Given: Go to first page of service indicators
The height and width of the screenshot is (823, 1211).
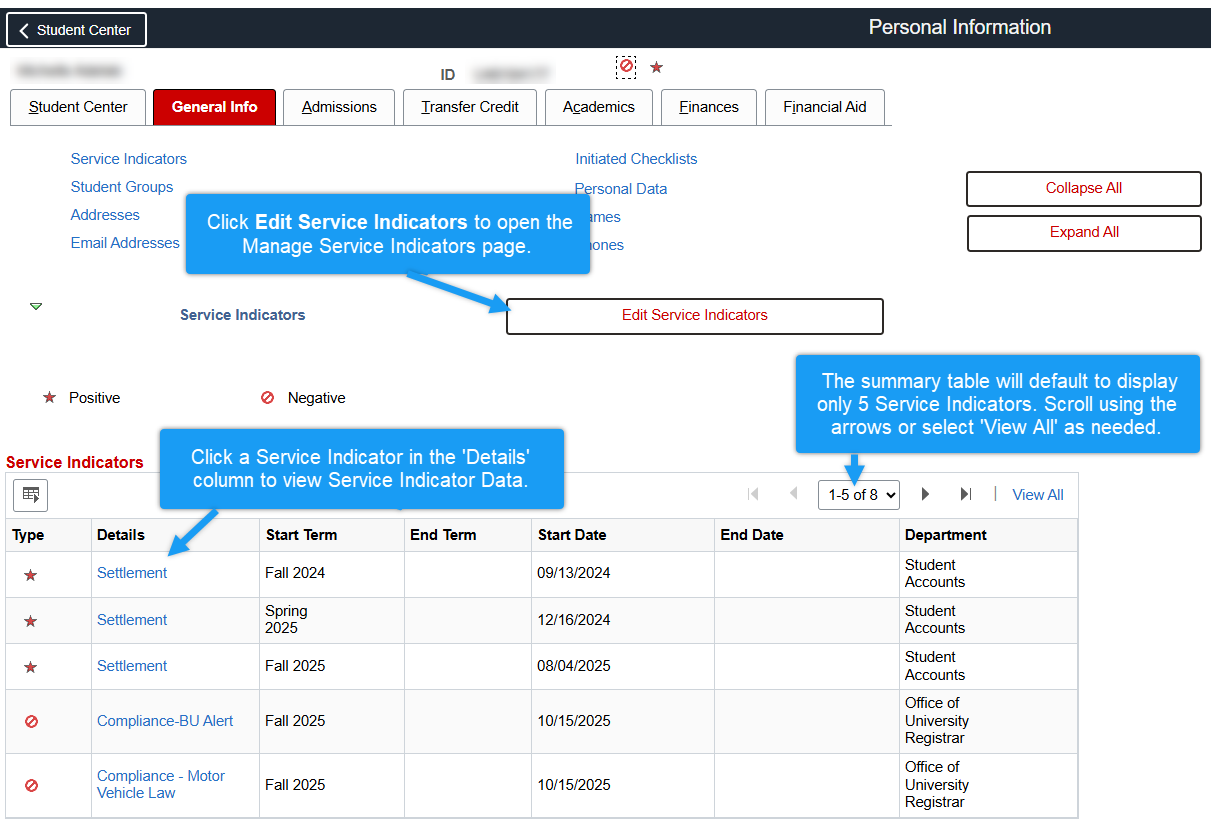Looking at the screenshot, I should click(x=753, y=494).
